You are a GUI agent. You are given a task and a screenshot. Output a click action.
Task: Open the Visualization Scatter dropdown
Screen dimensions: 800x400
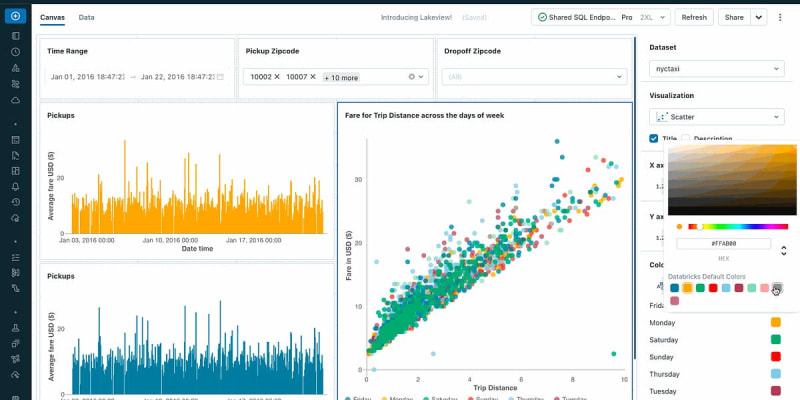coord(716,117)
